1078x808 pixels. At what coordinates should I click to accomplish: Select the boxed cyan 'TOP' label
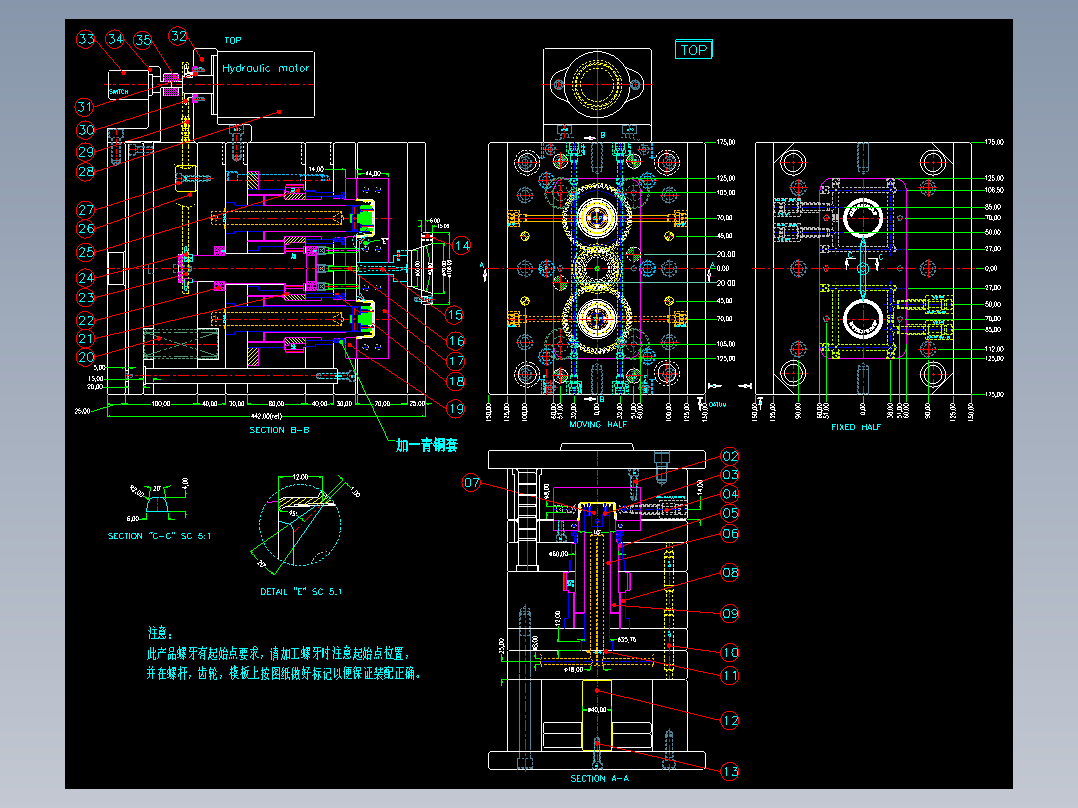tap(693, 50)
